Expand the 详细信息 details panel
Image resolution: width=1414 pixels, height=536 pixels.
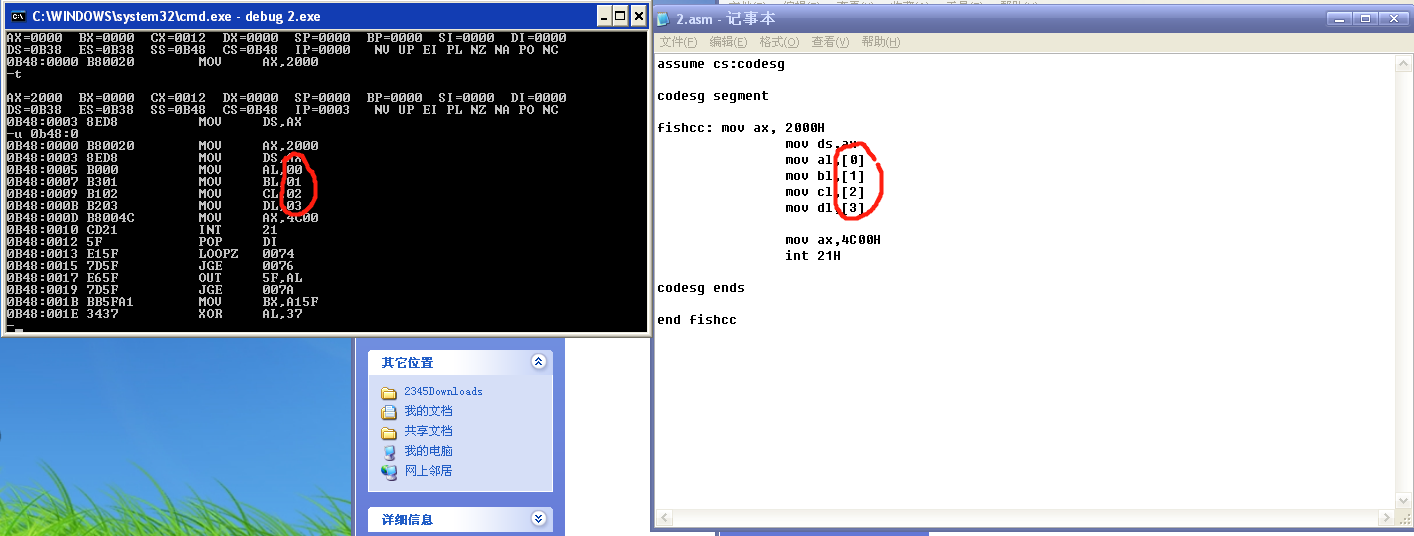(539, 519)
